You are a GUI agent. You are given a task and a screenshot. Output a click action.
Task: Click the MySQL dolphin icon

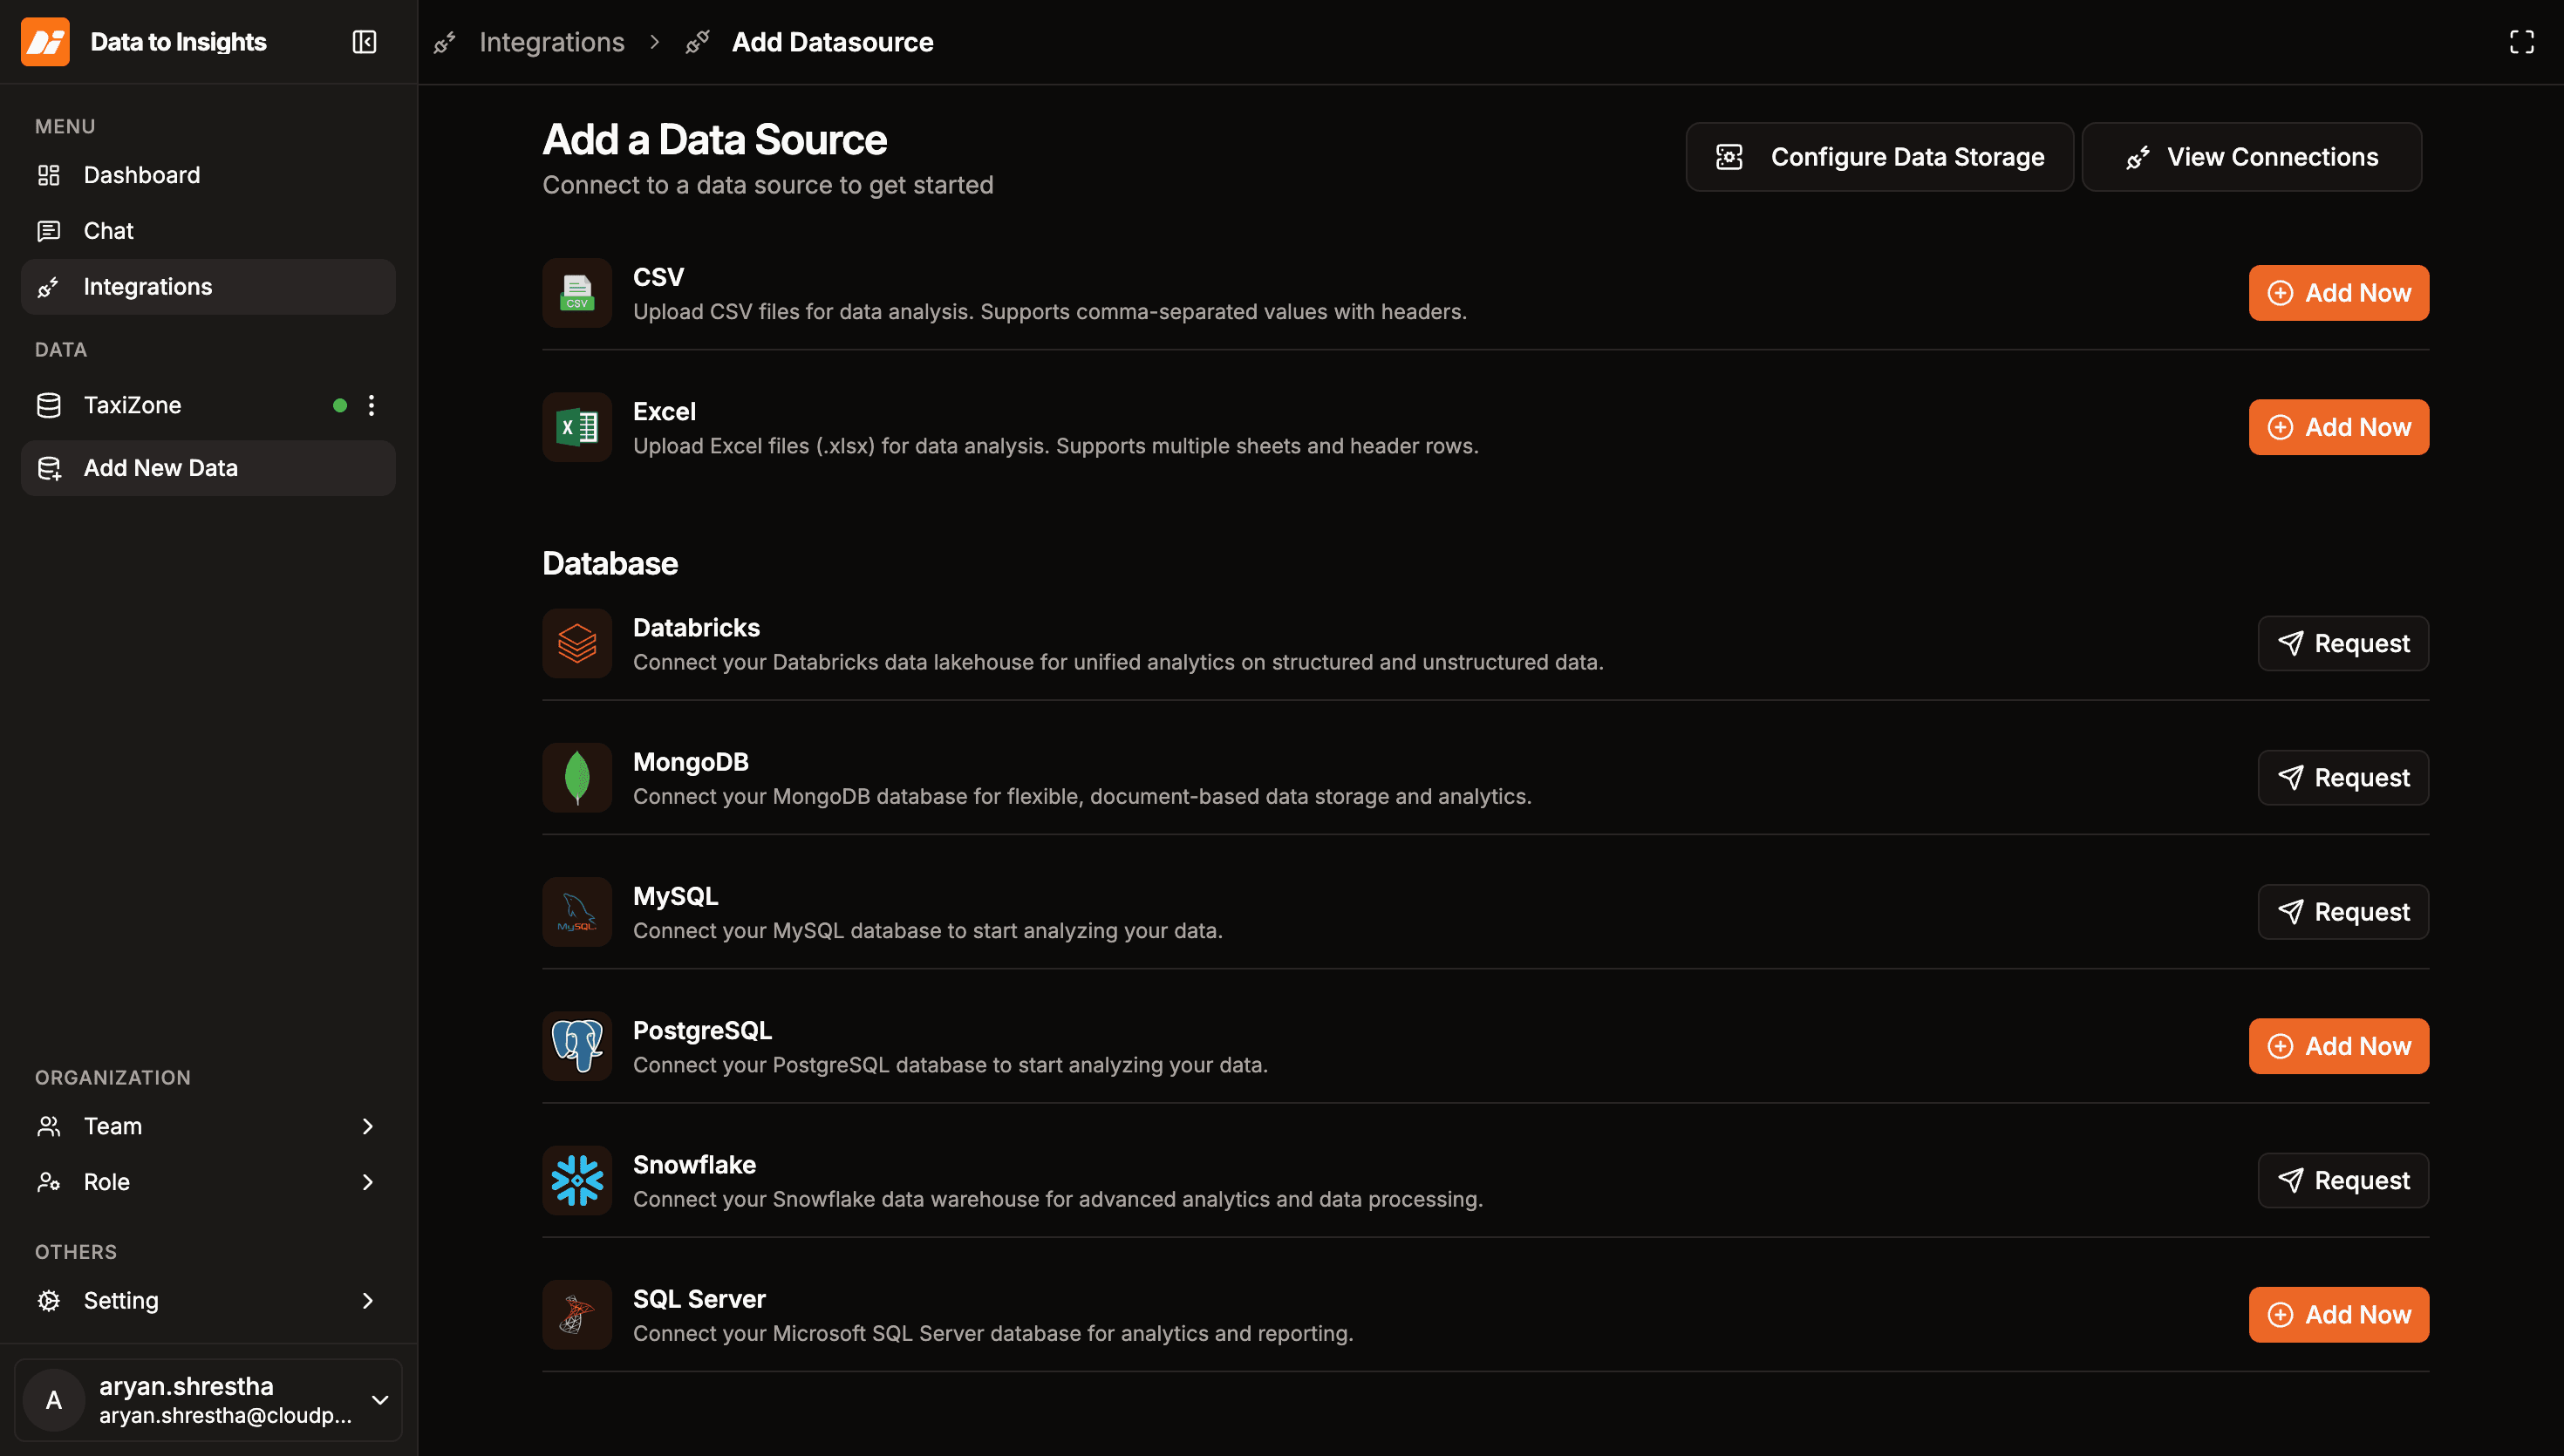click(x=577, y=911)
